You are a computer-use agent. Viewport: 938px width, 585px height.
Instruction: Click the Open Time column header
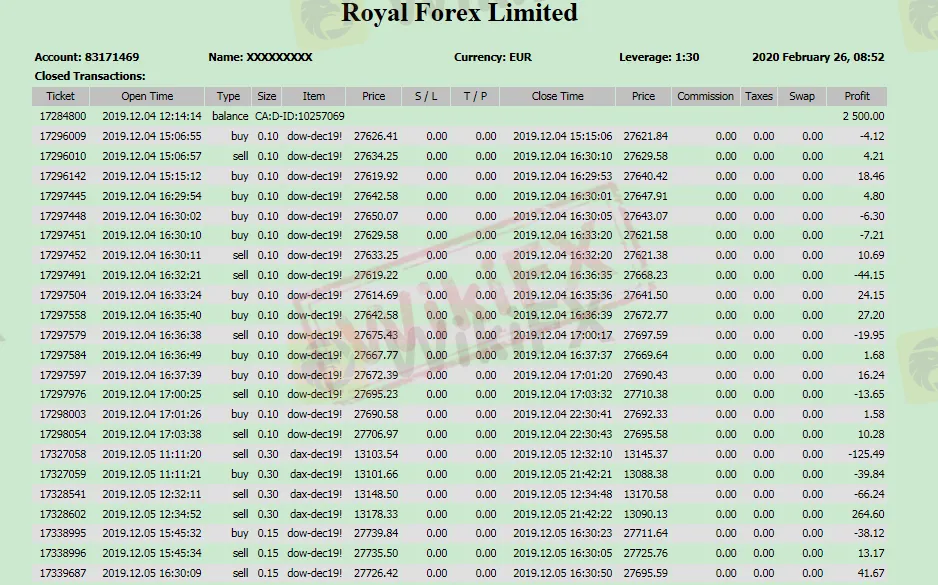click(x=147, y=96)
